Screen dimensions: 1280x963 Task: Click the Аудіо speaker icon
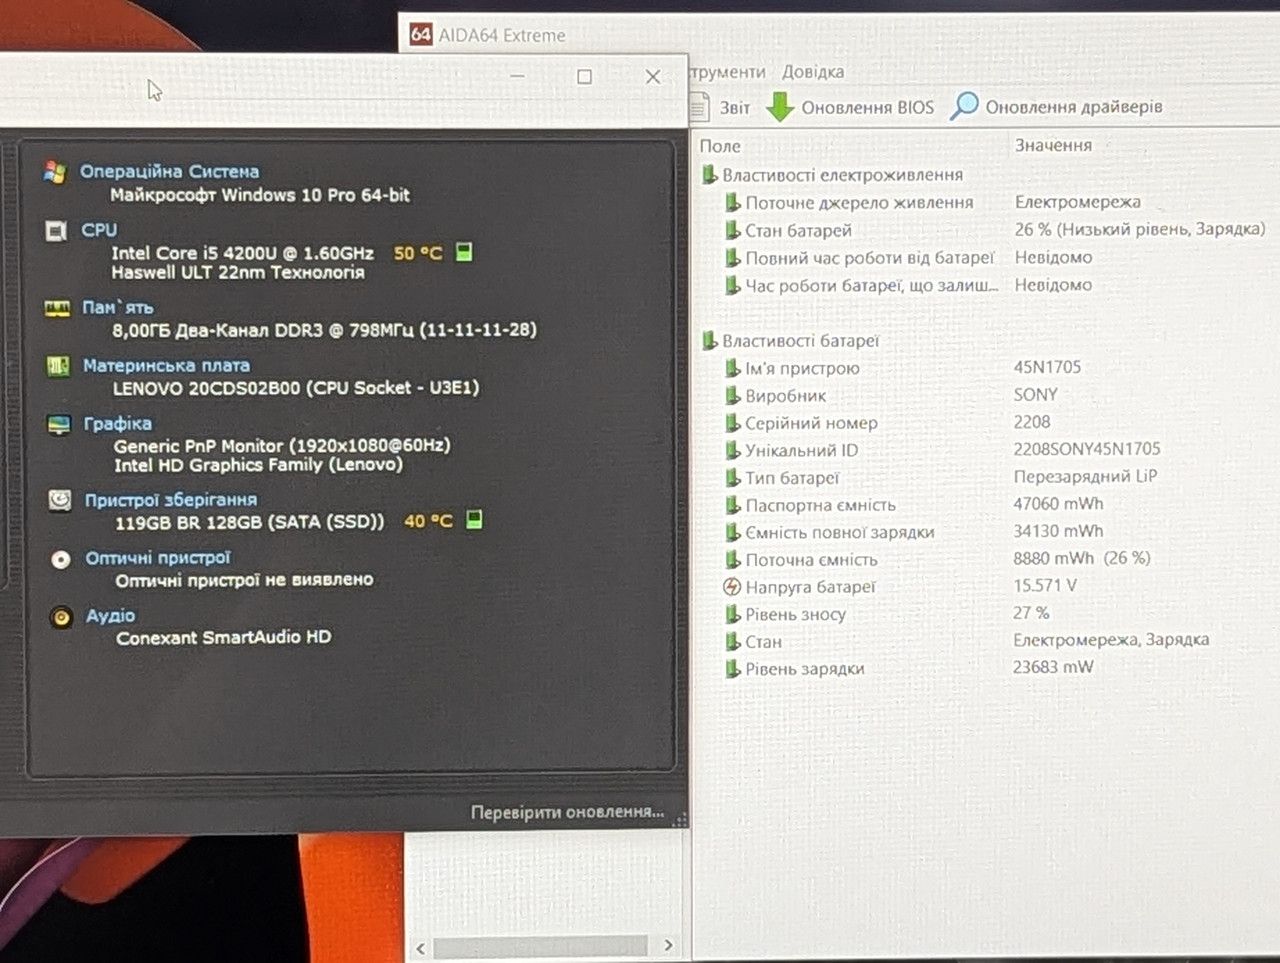(61, 617)
